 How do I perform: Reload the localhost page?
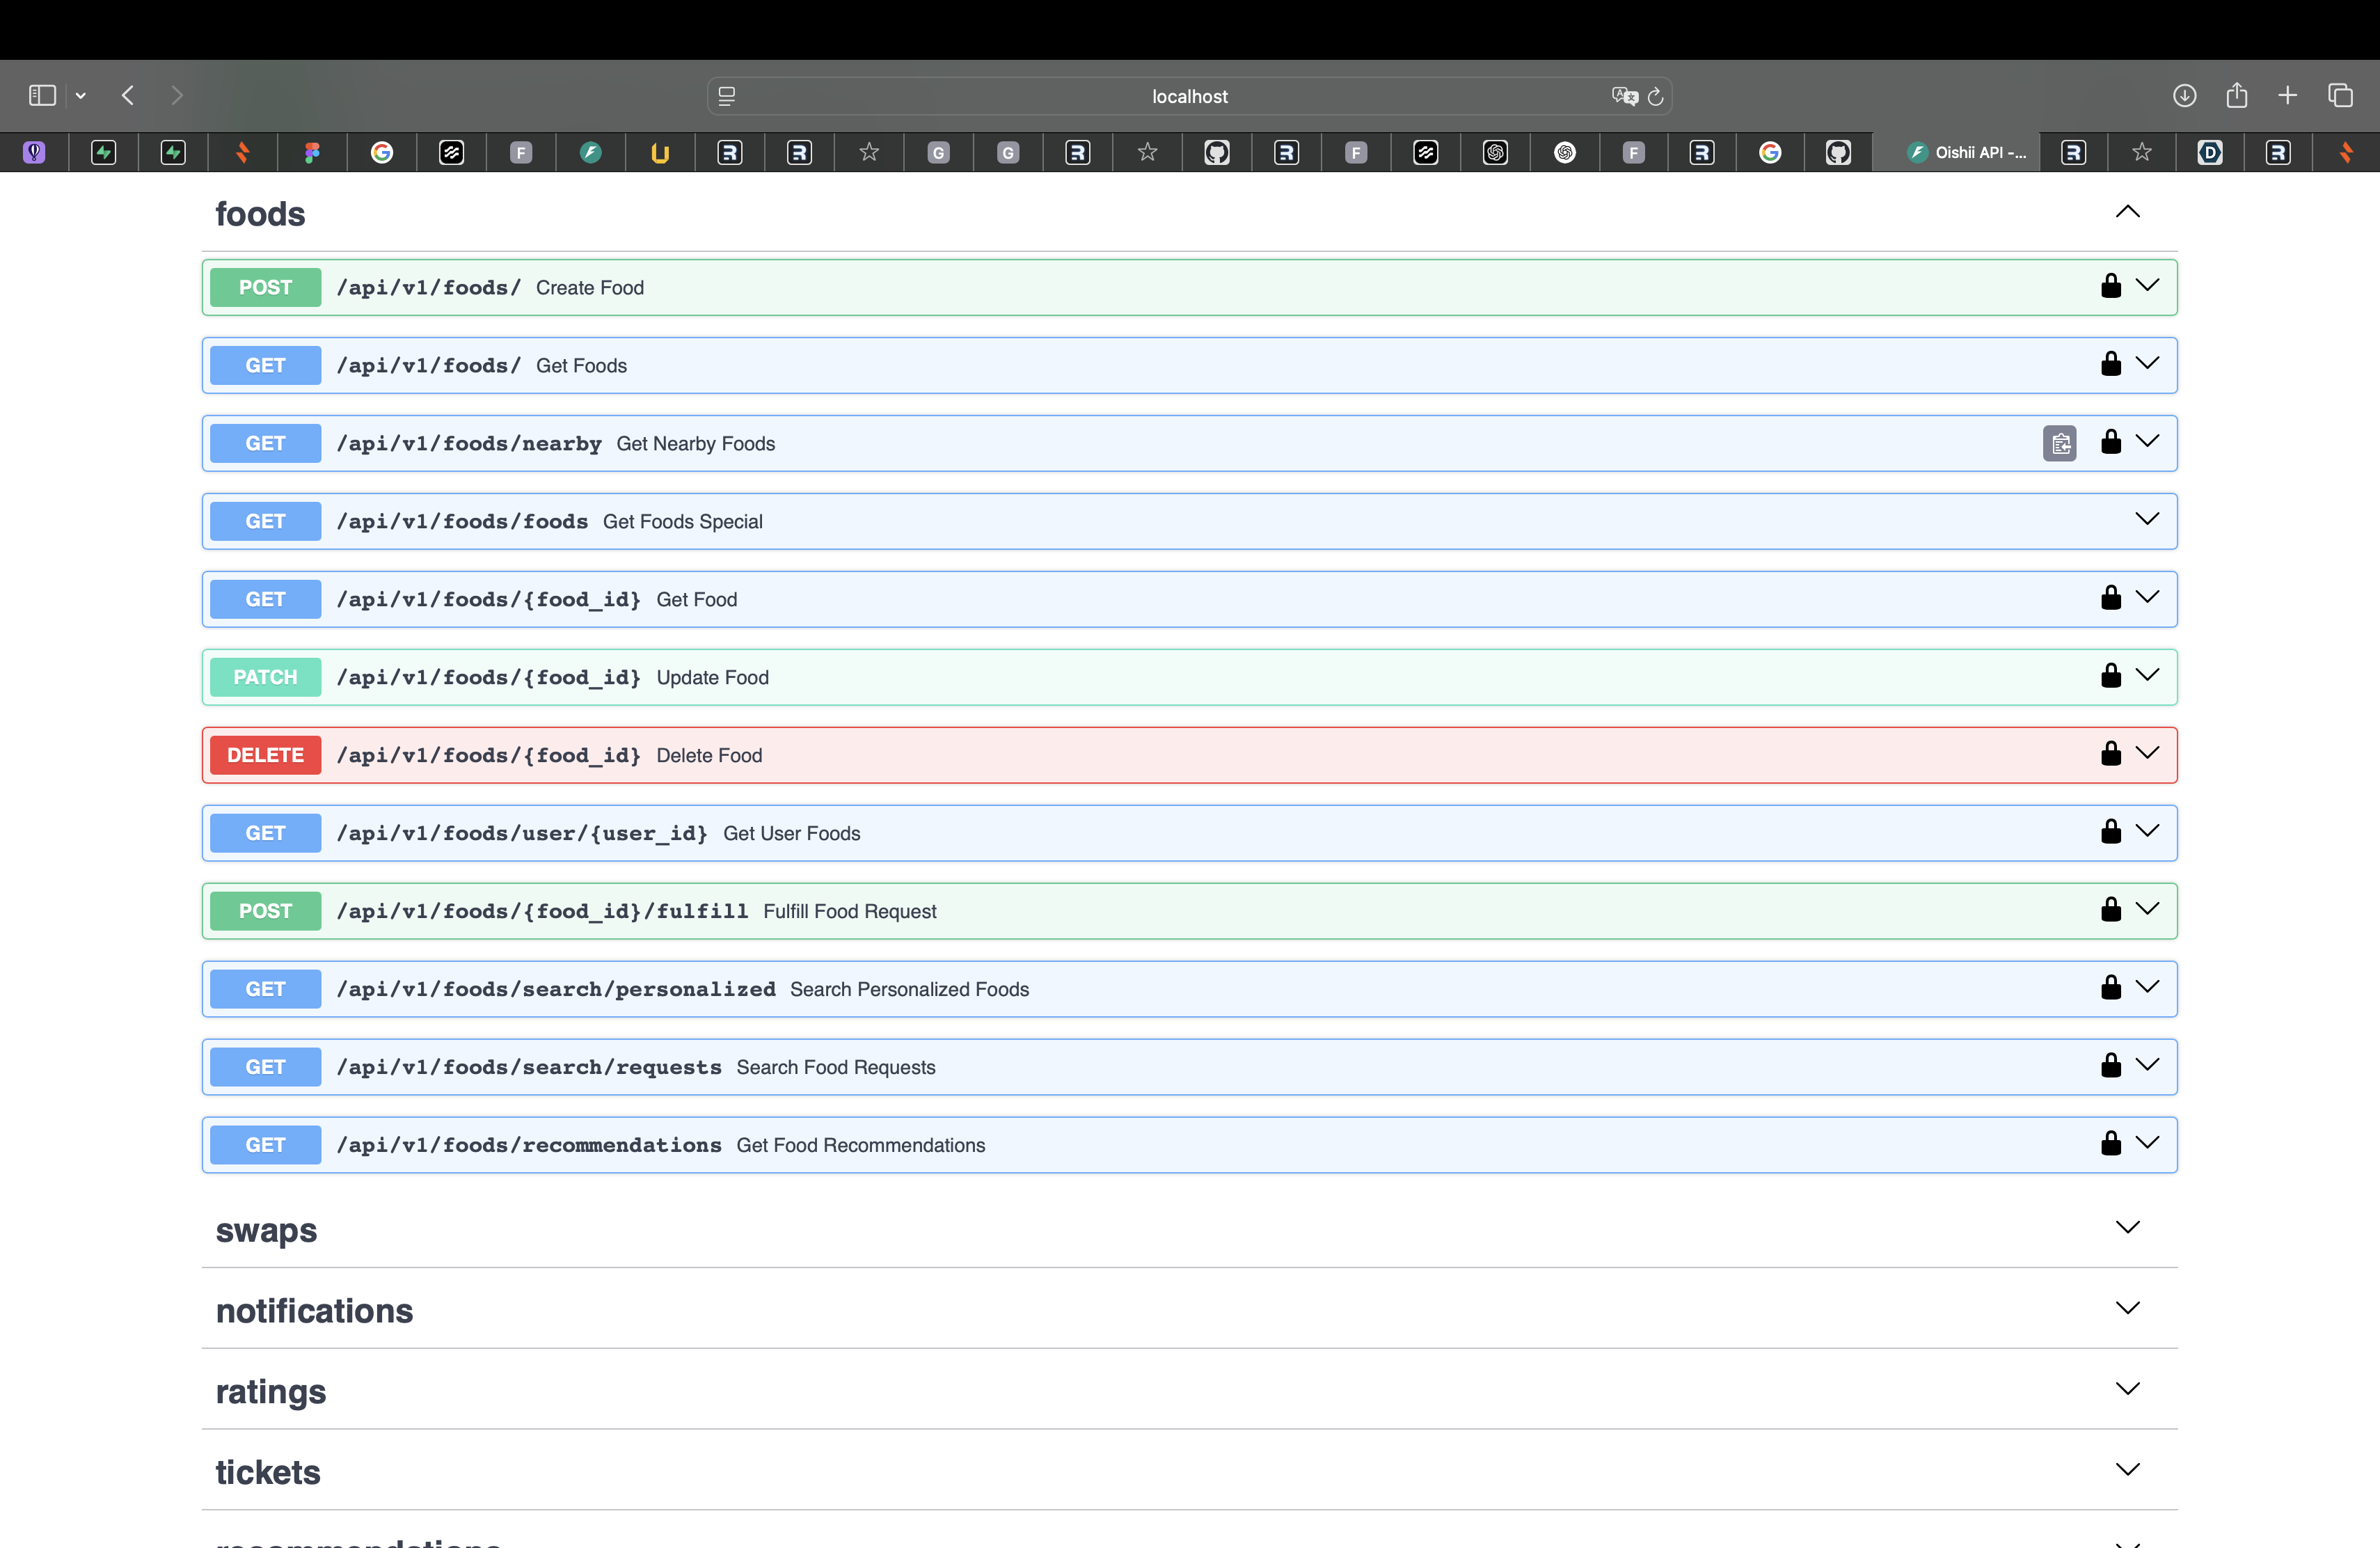1655,97
